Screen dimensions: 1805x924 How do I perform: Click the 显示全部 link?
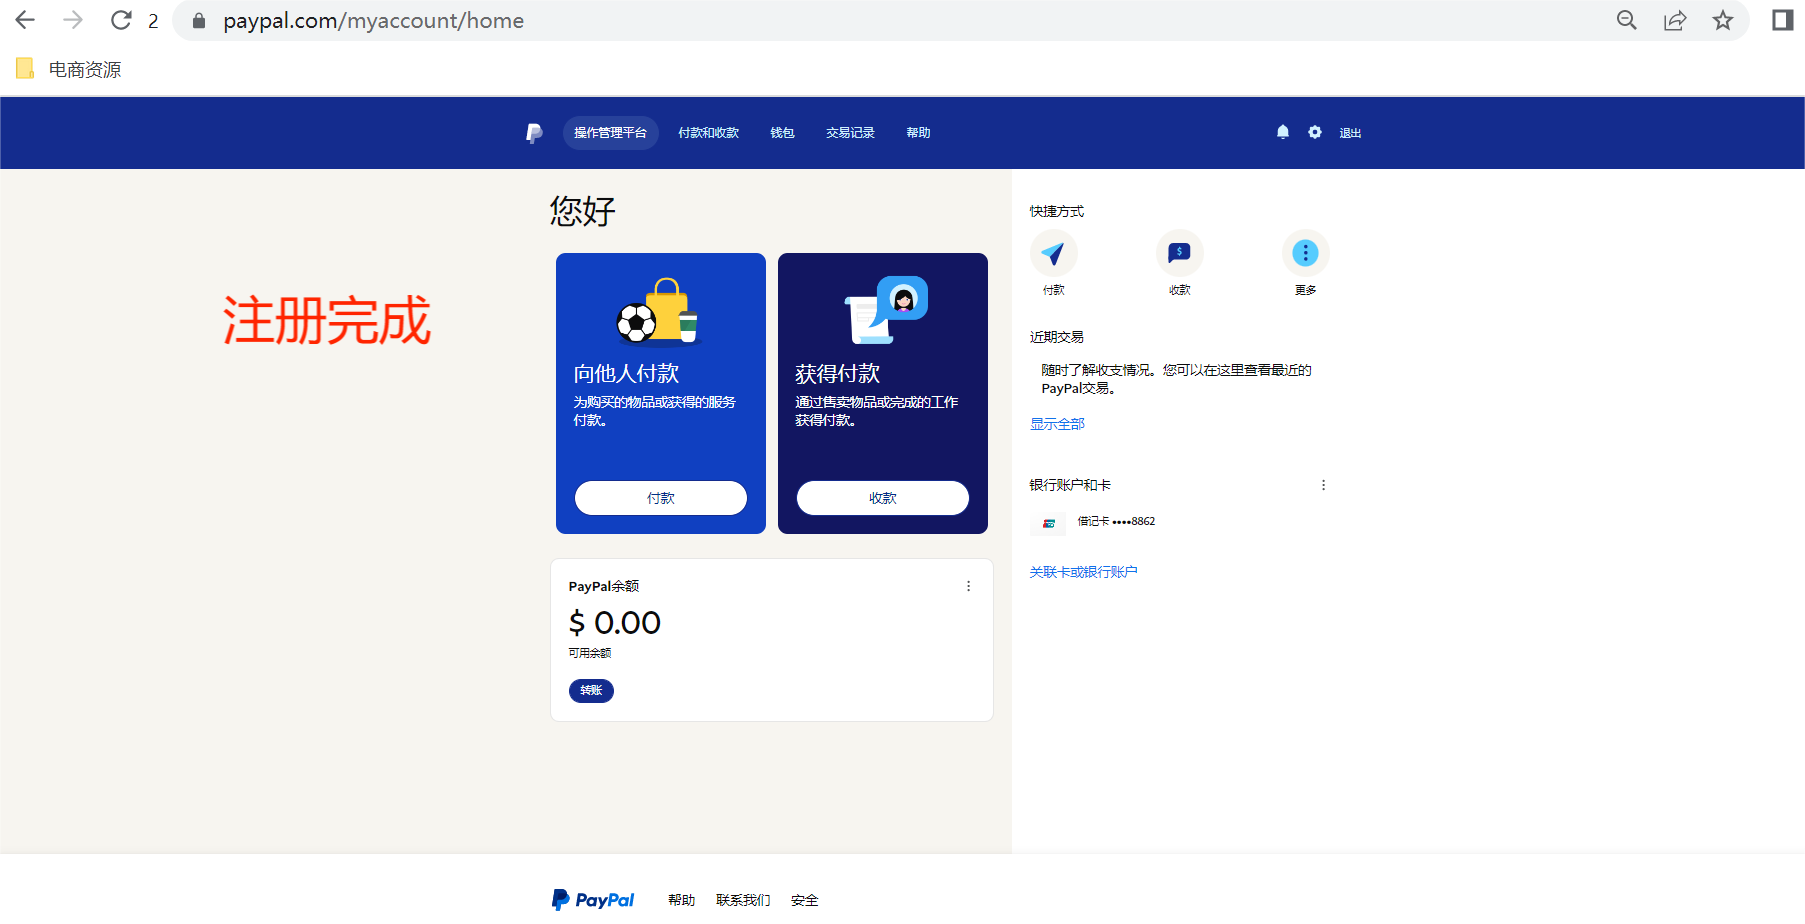pyautogui.click(x=1057, y=424)
